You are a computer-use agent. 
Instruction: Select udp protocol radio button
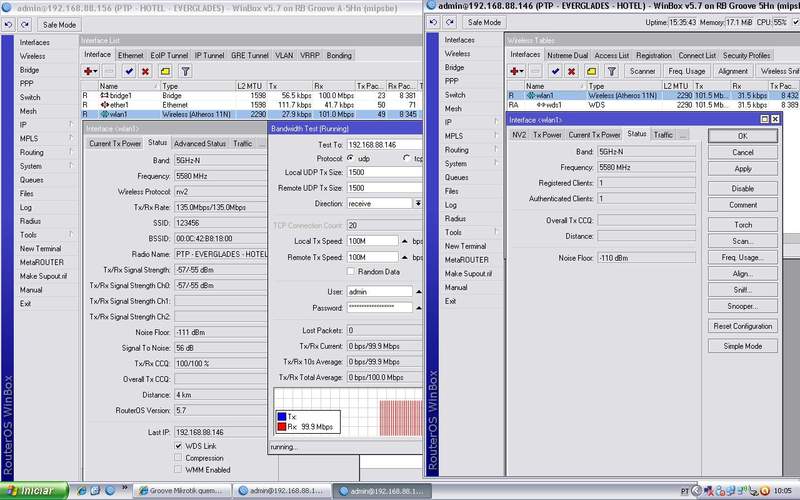tap(351, 158)
